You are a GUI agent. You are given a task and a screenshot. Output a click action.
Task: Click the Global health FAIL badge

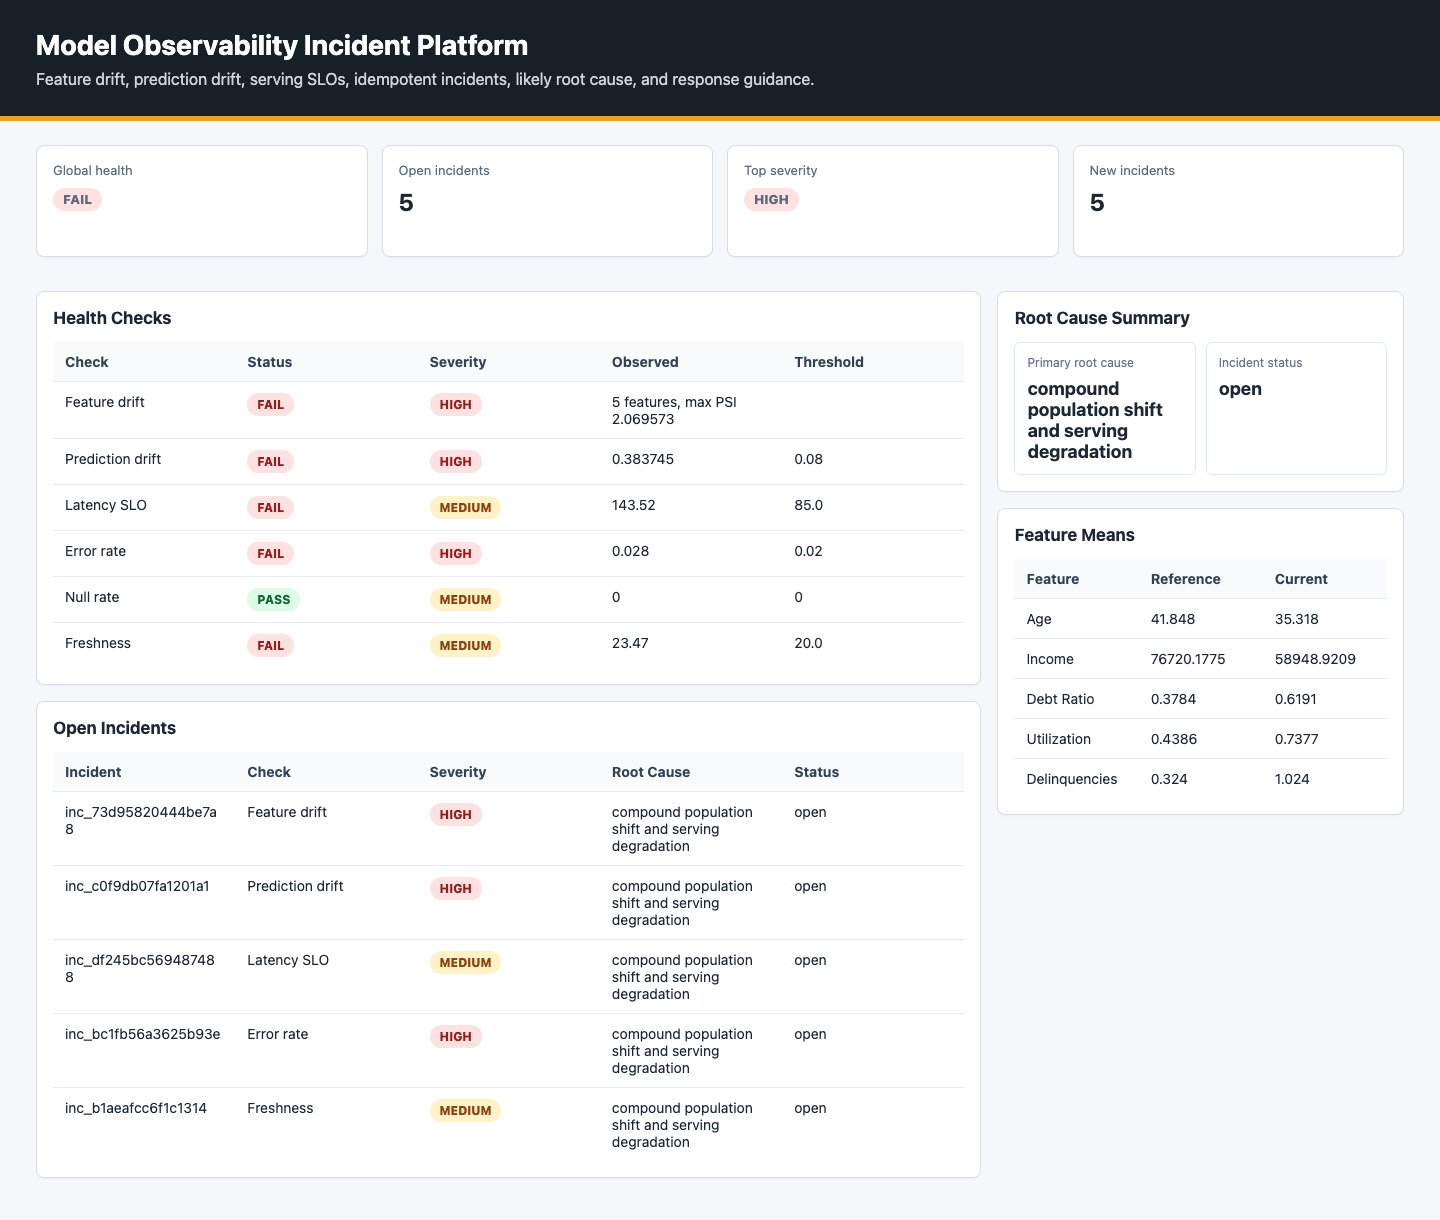click(x=77, y=200)
